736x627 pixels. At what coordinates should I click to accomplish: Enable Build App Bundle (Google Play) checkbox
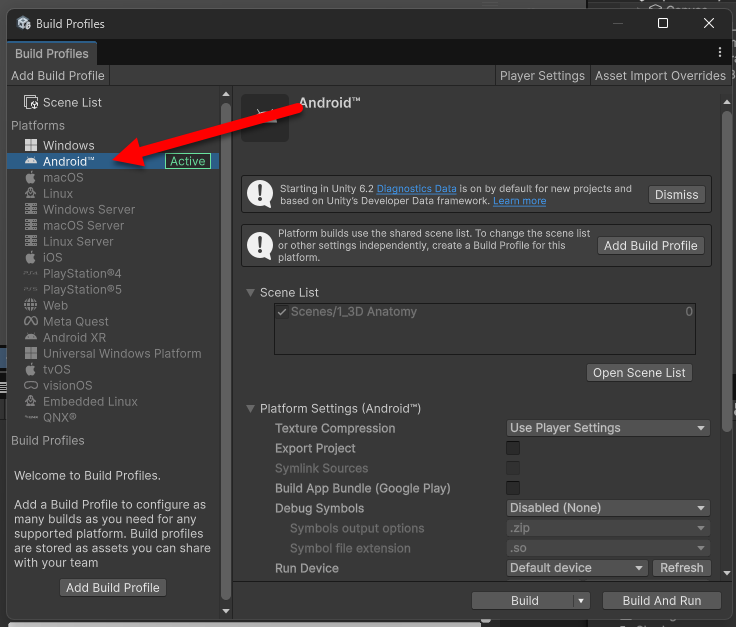pyautogui.click(x=513, y=488)
